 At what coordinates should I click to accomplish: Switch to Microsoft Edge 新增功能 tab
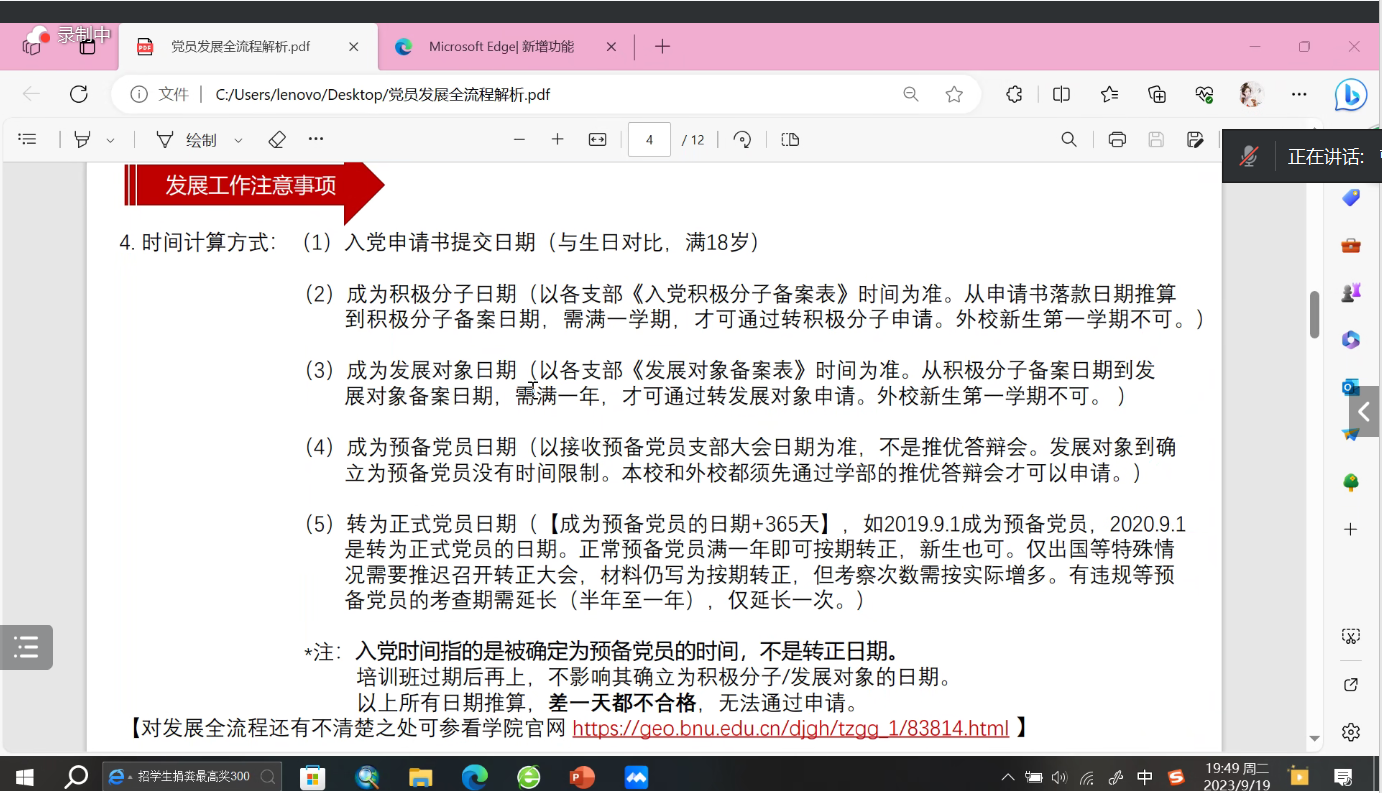click(x=500, y=47)
